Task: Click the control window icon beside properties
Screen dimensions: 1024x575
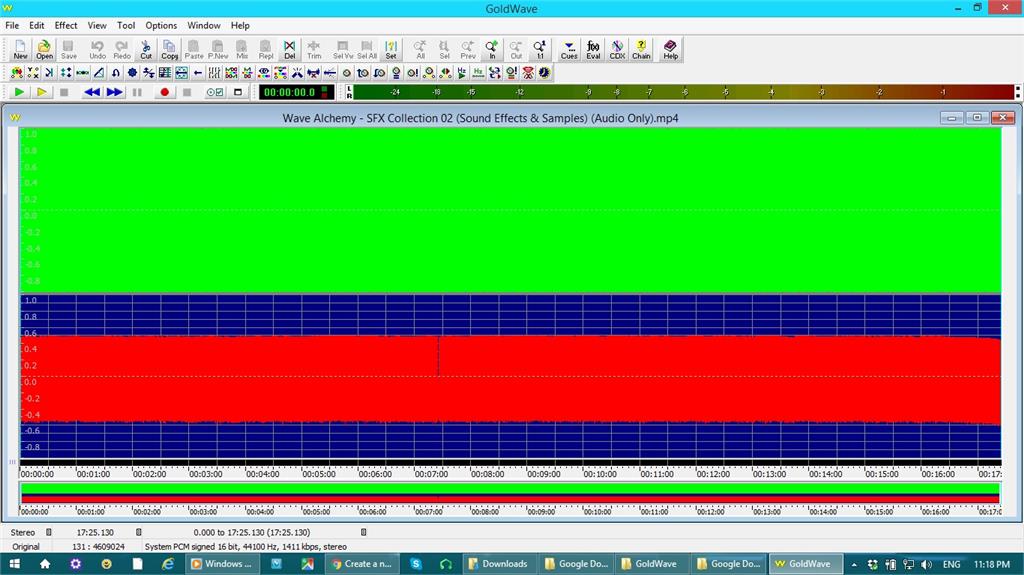Action: (x=238, y=92)
